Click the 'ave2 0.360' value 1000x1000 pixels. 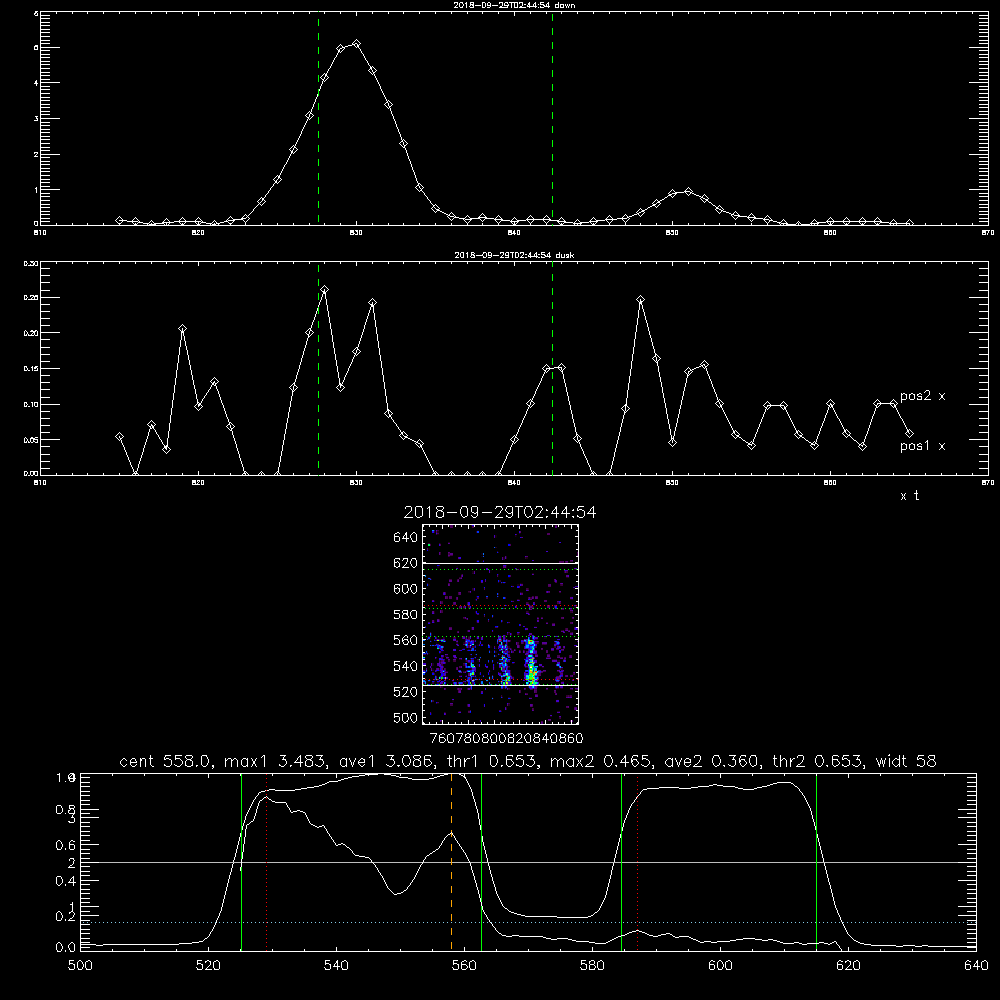710,761
